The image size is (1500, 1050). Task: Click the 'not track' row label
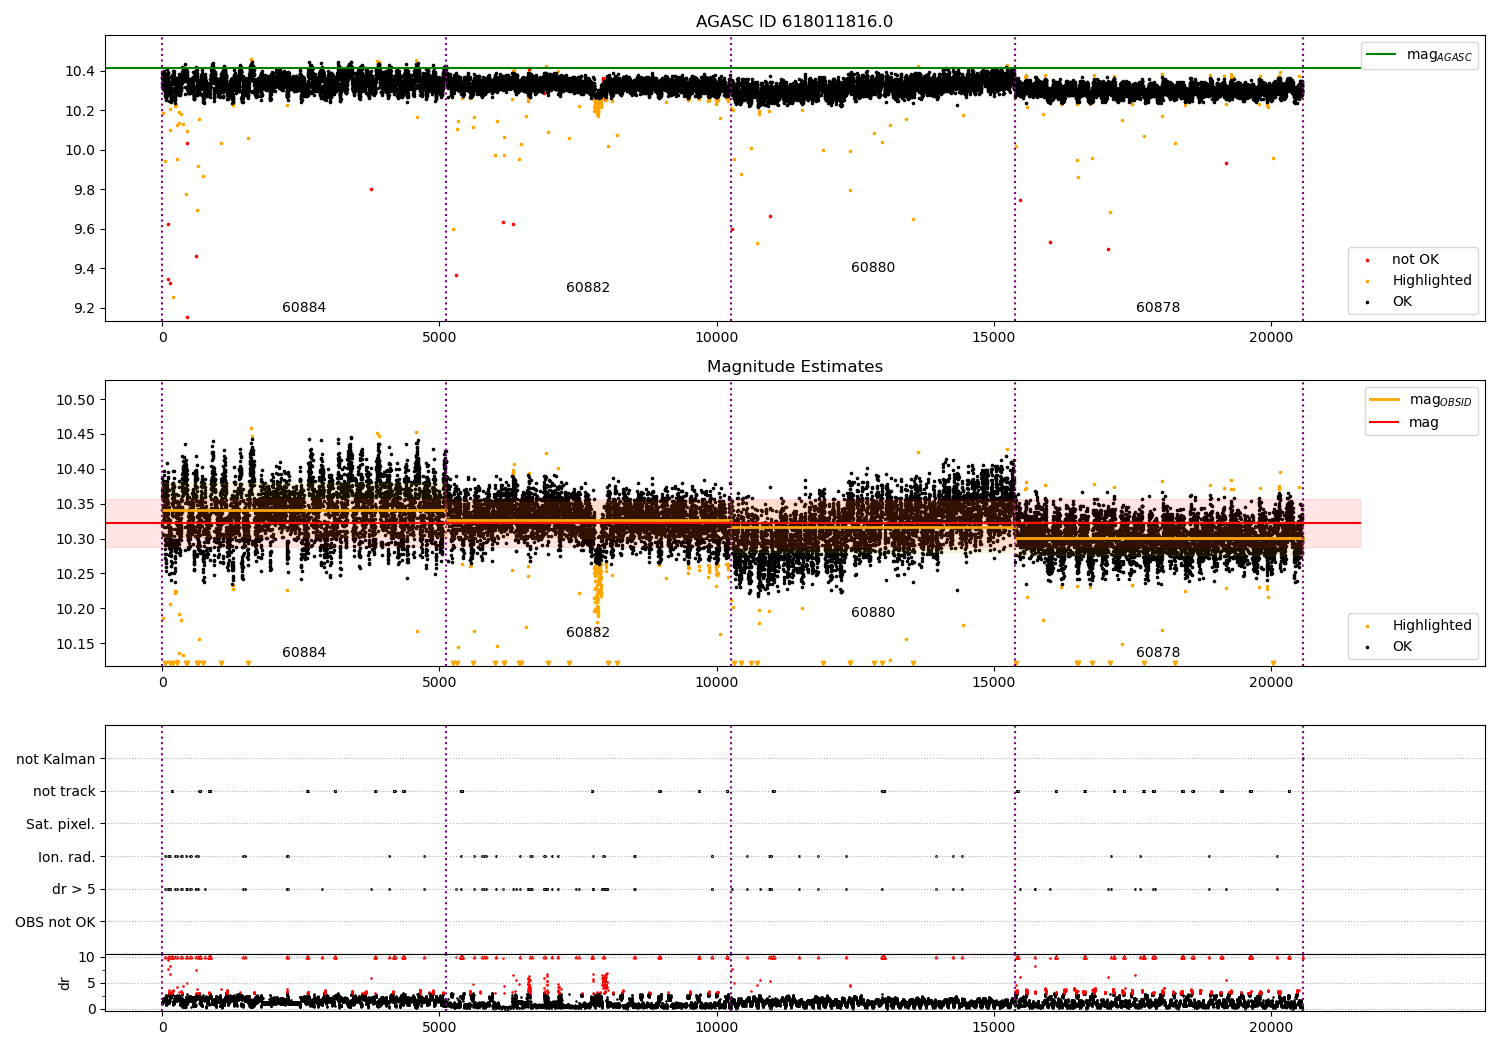64,792
